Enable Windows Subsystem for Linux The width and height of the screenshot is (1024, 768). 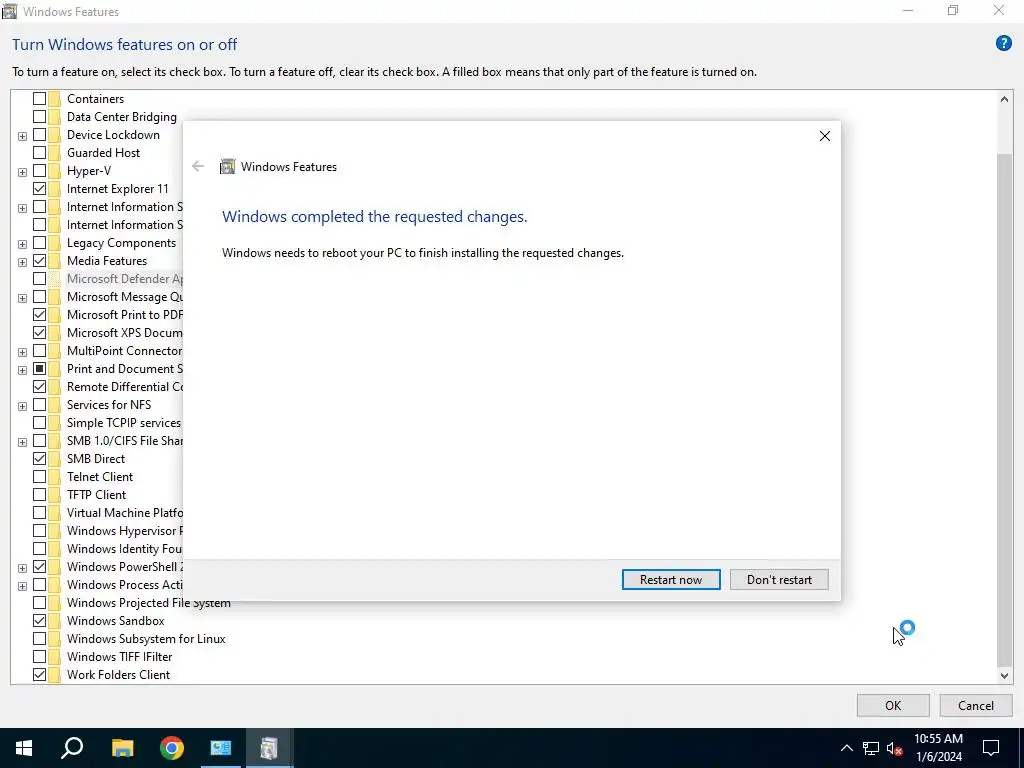(x=39, y=639)
